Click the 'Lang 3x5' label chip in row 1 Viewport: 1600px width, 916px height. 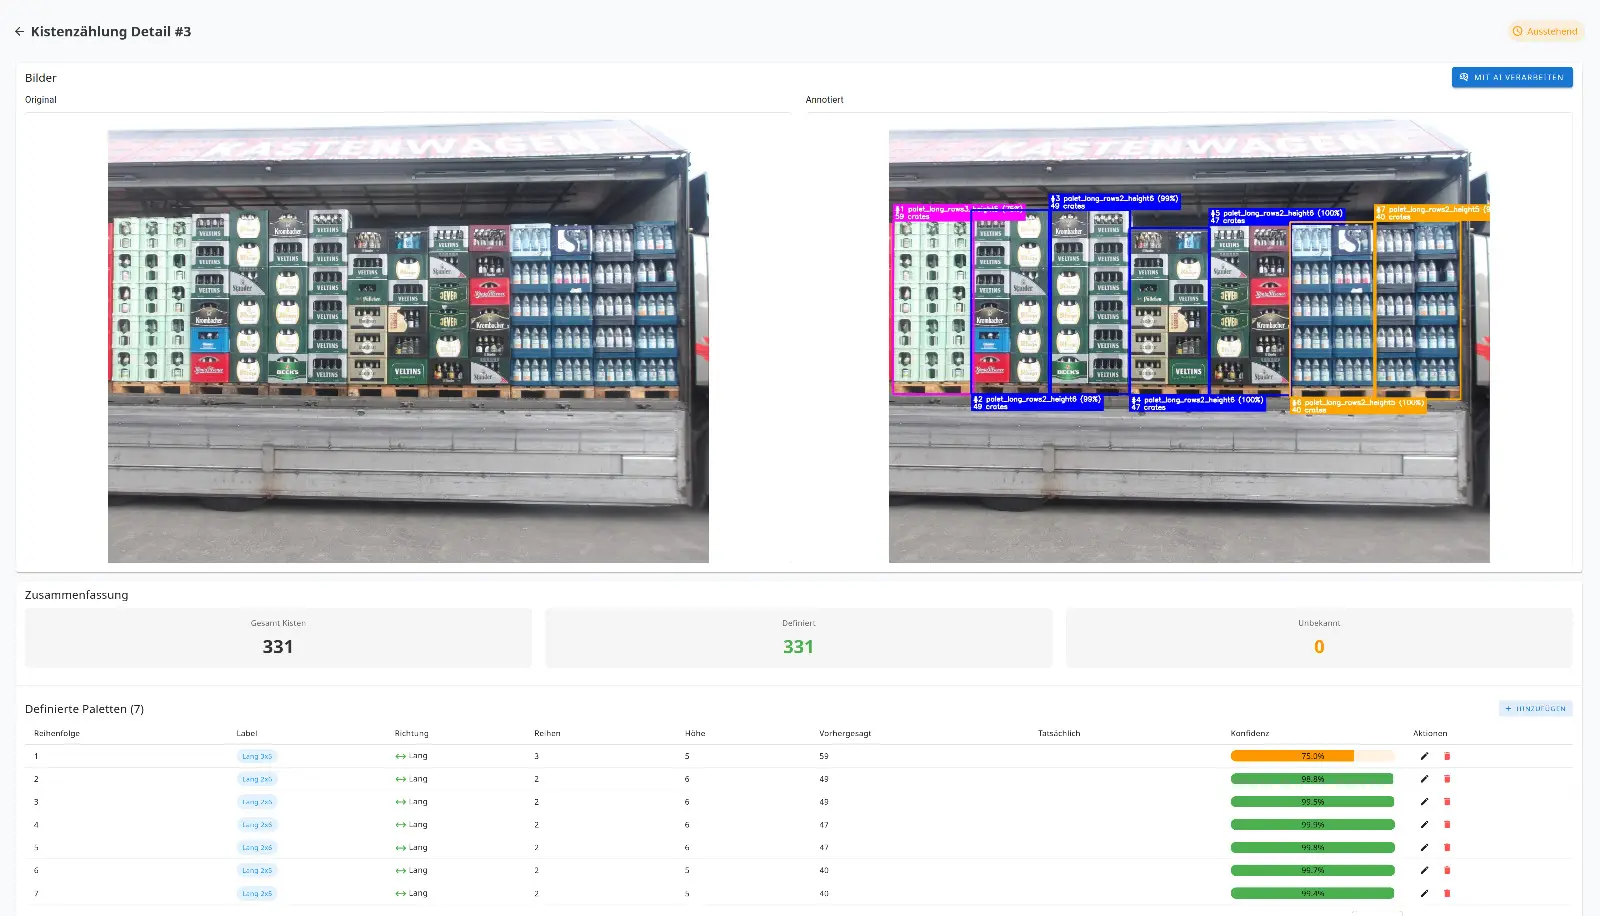(257, 756)
